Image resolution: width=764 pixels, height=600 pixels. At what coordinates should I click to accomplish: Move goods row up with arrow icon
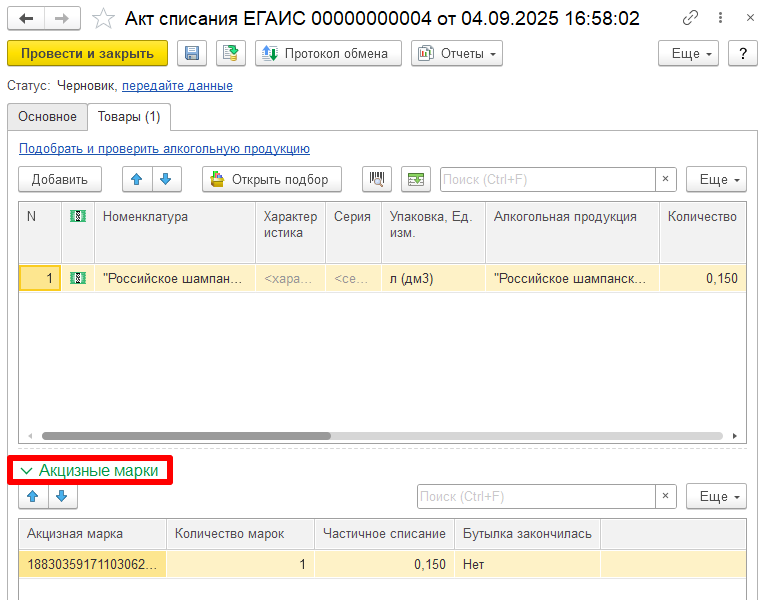[x=137, y=179]
